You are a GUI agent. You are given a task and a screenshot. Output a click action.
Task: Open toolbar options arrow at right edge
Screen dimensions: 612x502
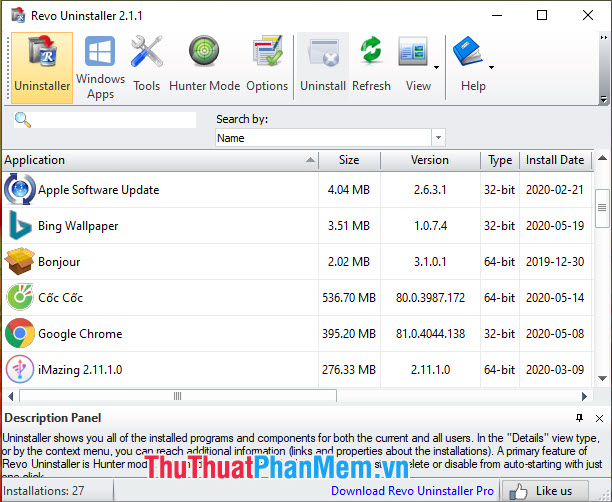(604, 100)
